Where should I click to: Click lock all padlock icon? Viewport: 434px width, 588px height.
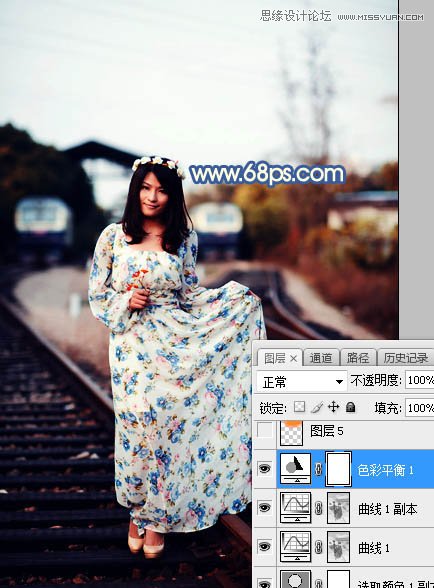351,407
